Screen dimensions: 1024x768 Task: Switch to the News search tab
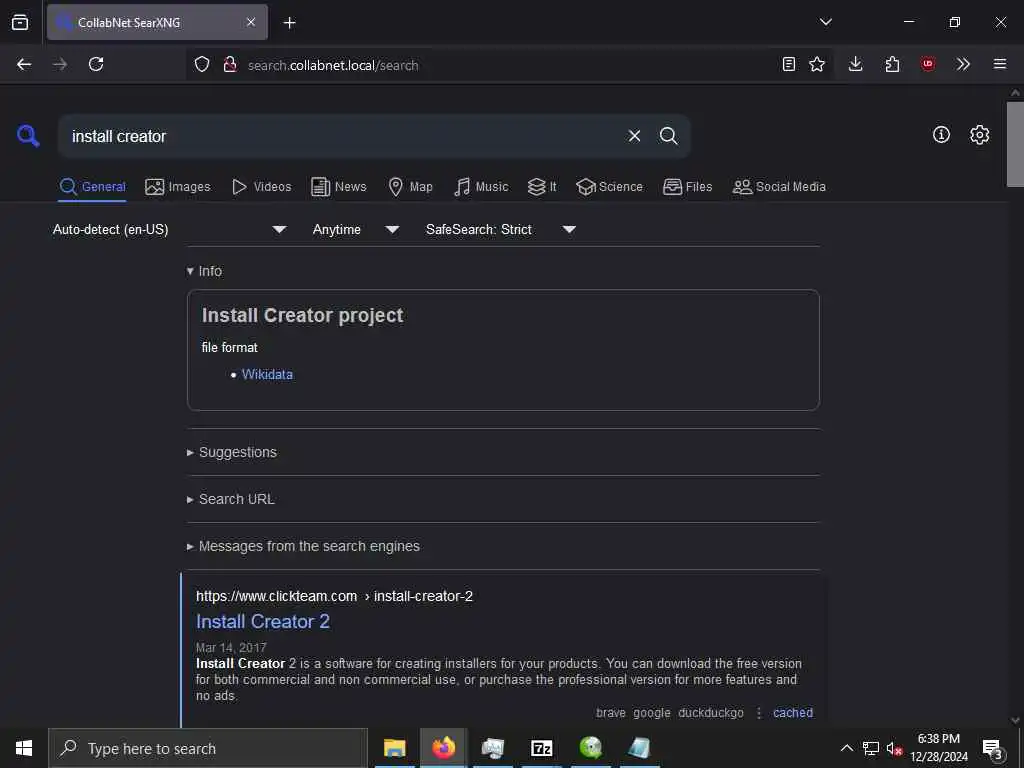click(338, 187)
